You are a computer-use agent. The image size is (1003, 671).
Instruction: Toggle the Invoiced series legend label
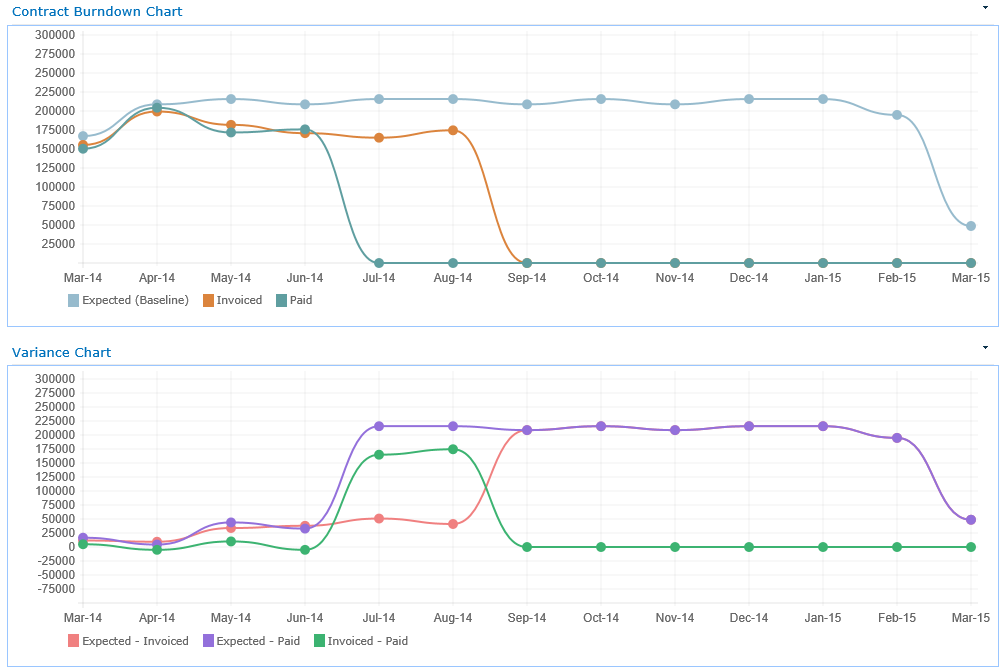point(239,300)
